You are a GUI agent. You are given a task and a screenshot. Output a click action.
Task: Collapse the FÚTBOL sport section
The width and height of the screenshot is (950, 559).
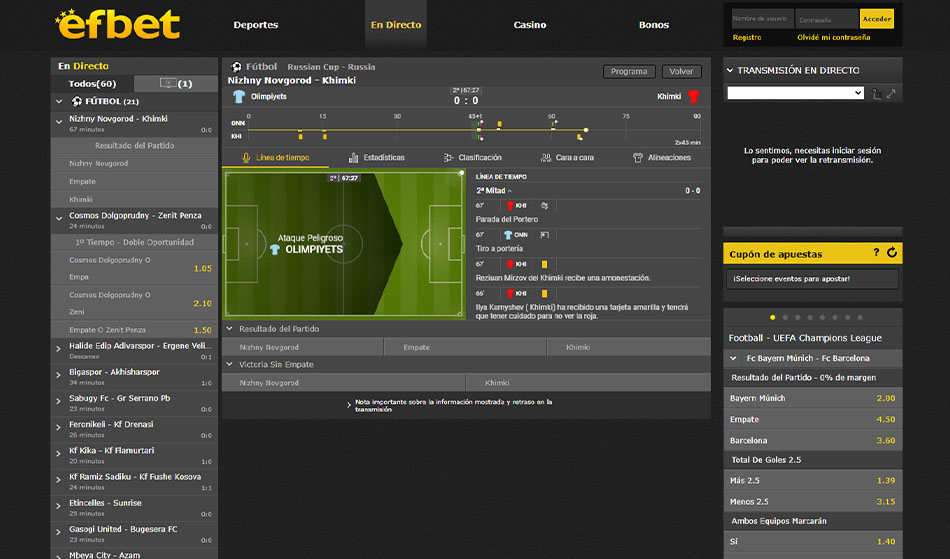pyautogui.click(x=59, y=101)
